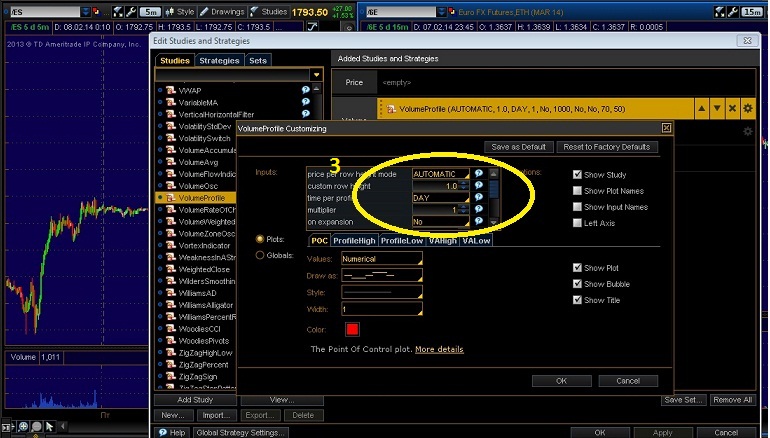Open line Style dropdown
The image size is (770, 438).
382,293
